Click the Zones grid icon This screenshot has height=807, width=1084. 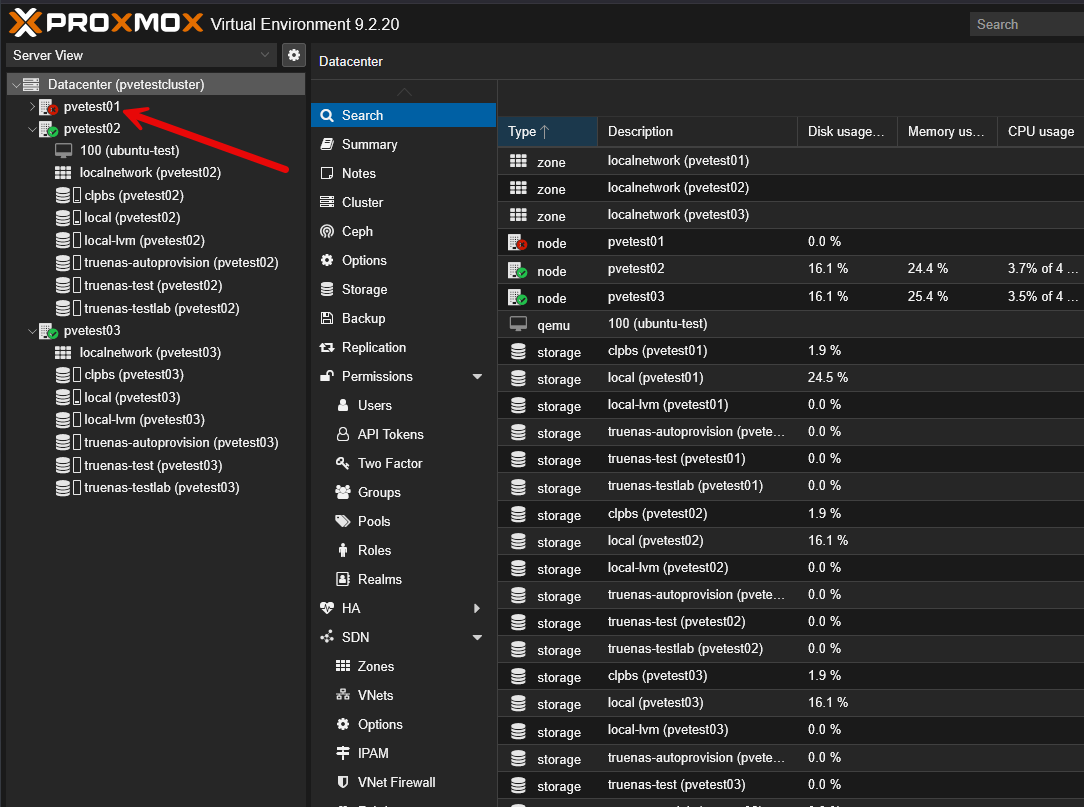point(343,666)
